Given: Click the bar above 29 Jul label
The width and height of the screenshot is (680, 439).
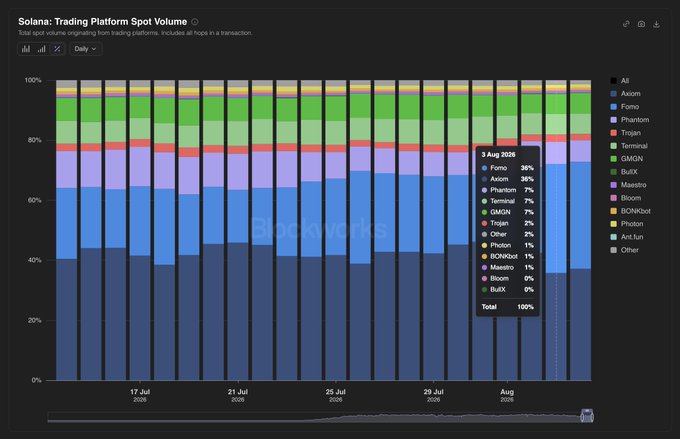Looking at the screenshot, I should click(x=434, y=230).
